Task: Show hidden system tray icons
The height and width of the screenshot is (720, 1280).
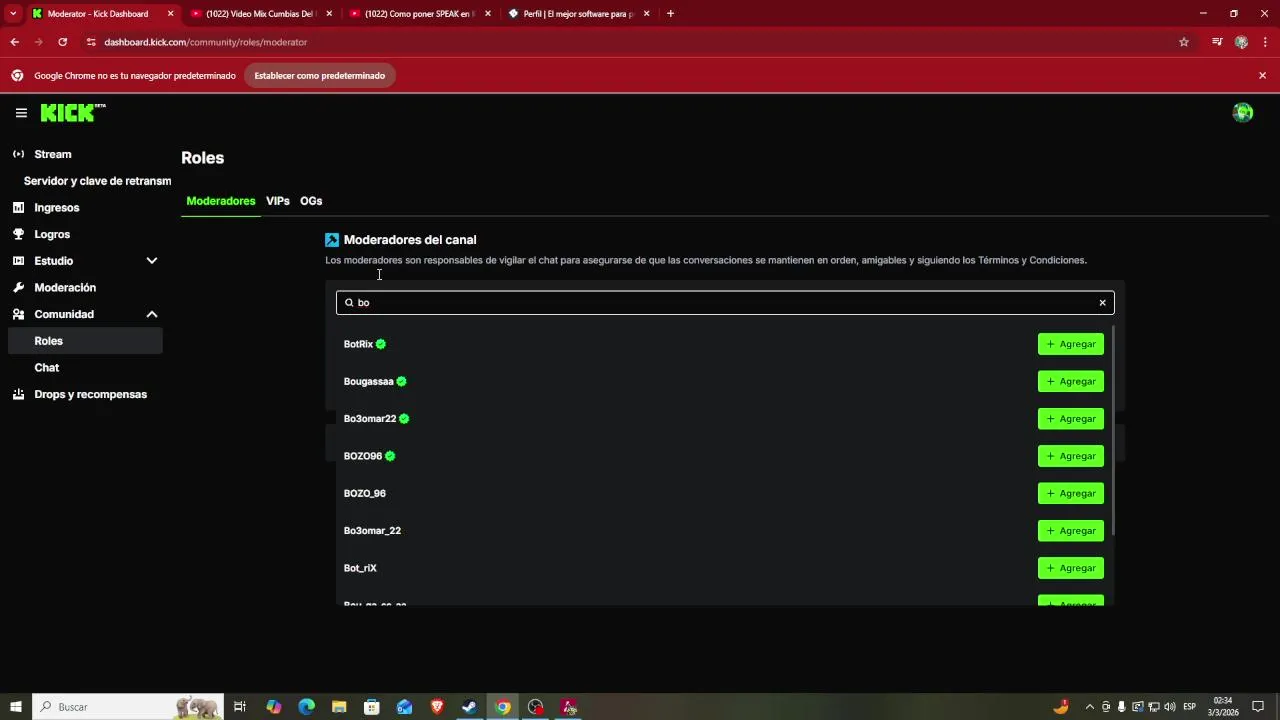Action: pyautogui.click(x=1089, y=707)
